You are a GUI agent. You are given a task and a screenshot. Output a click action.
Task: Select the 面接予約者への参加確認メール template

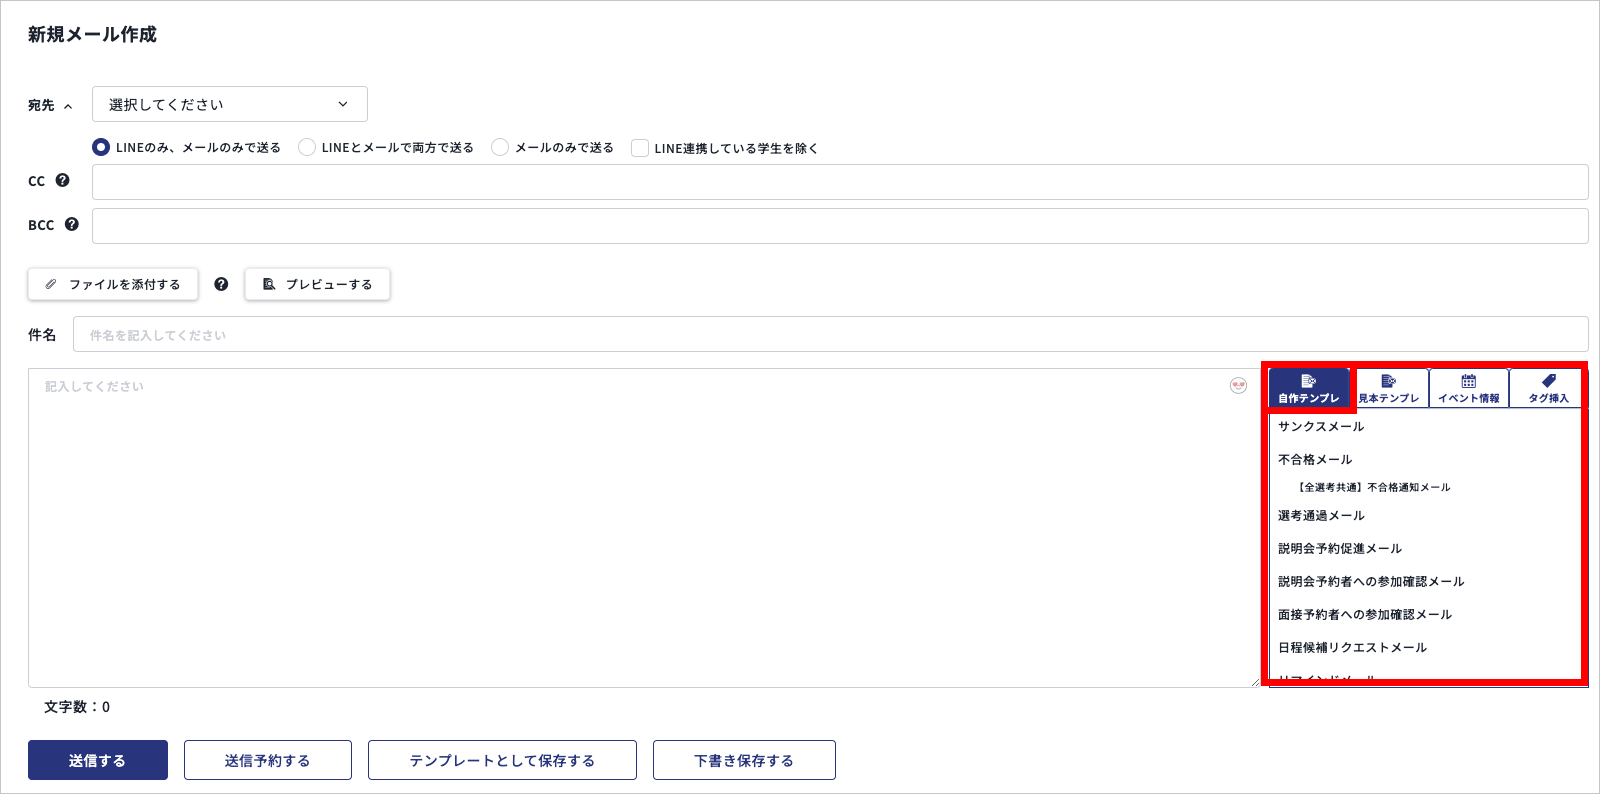[x=1365, y=615]
